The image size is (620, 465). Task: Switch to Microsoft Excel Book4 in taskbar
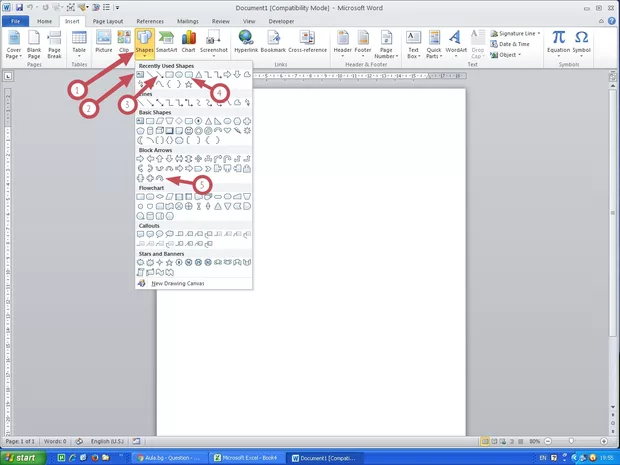(x=246, y=458)
